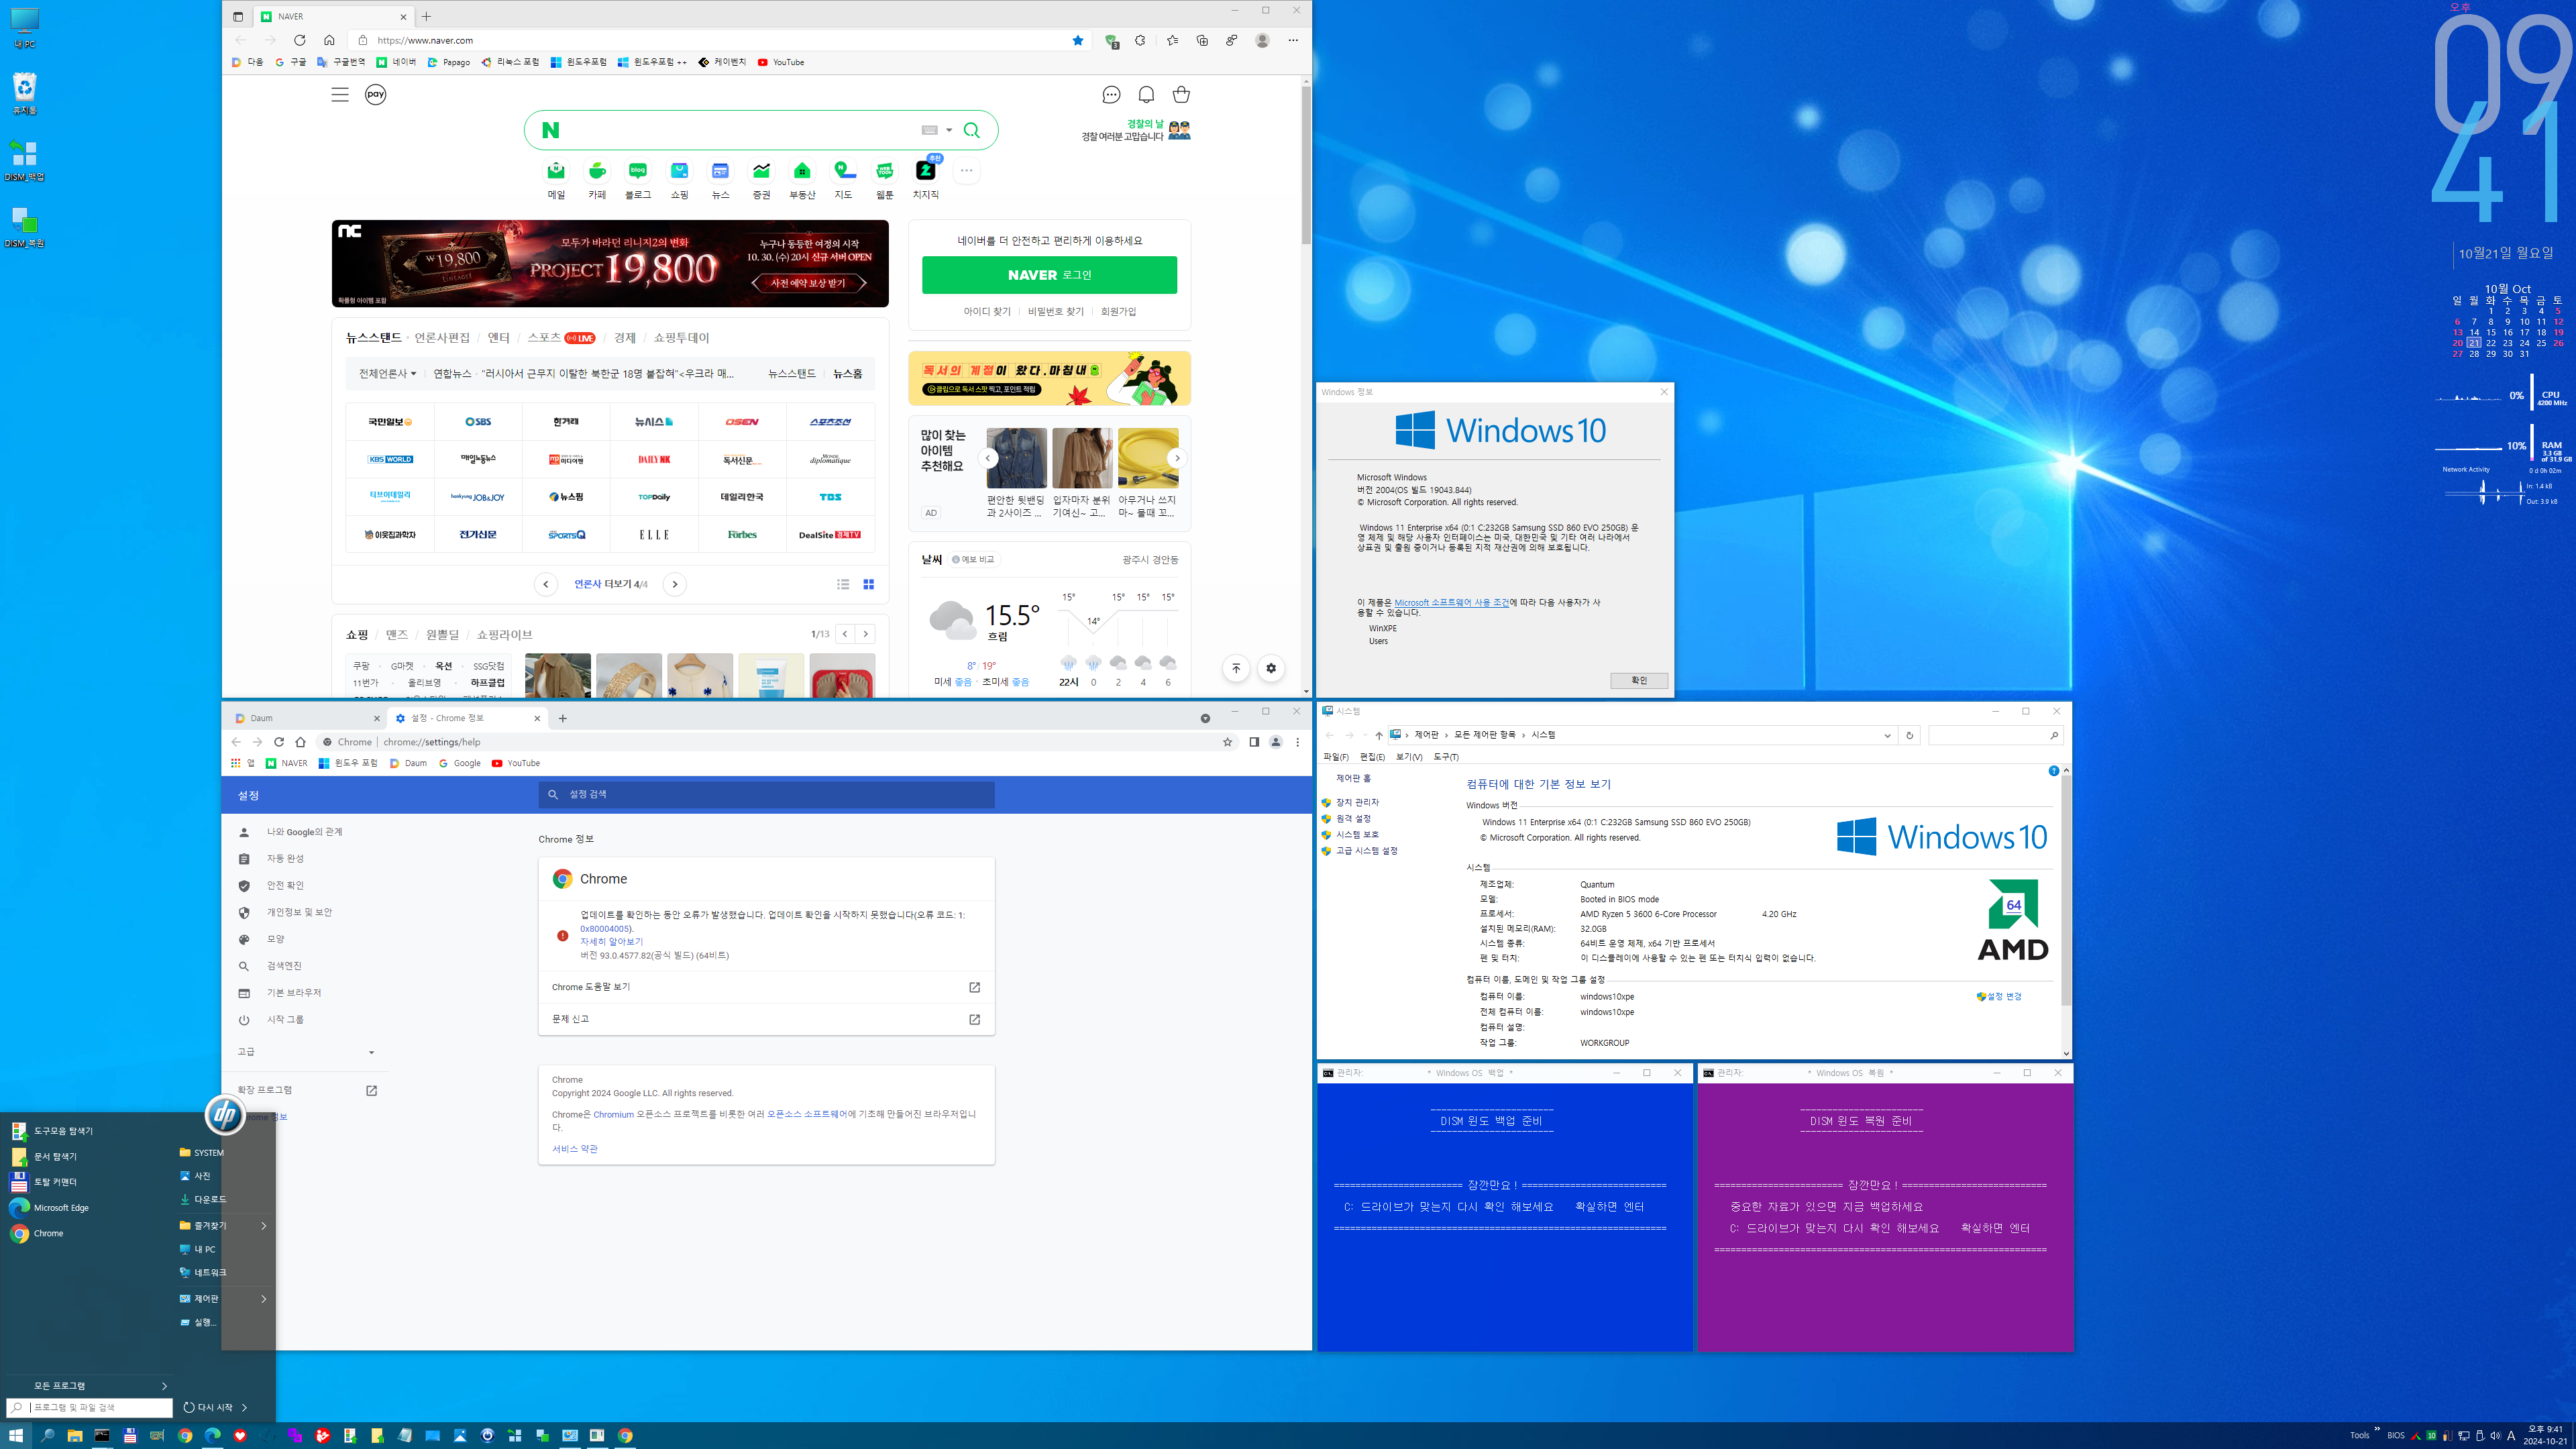Click Edge home button
Screen dimensions: 2576x1449
pyautogui.click(x=329, y=40)
